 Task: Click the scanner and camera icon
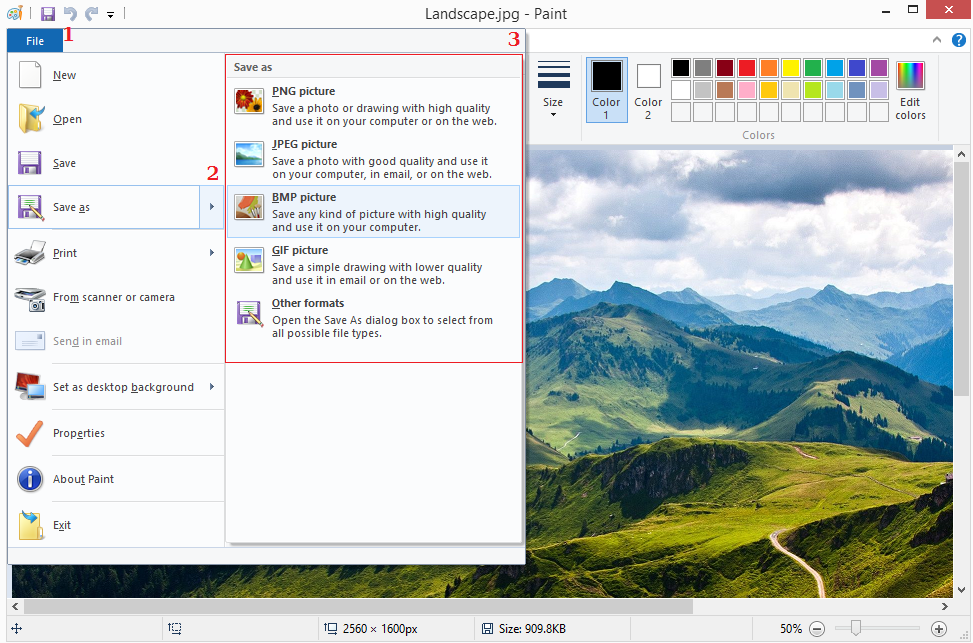tap(30, 299)
